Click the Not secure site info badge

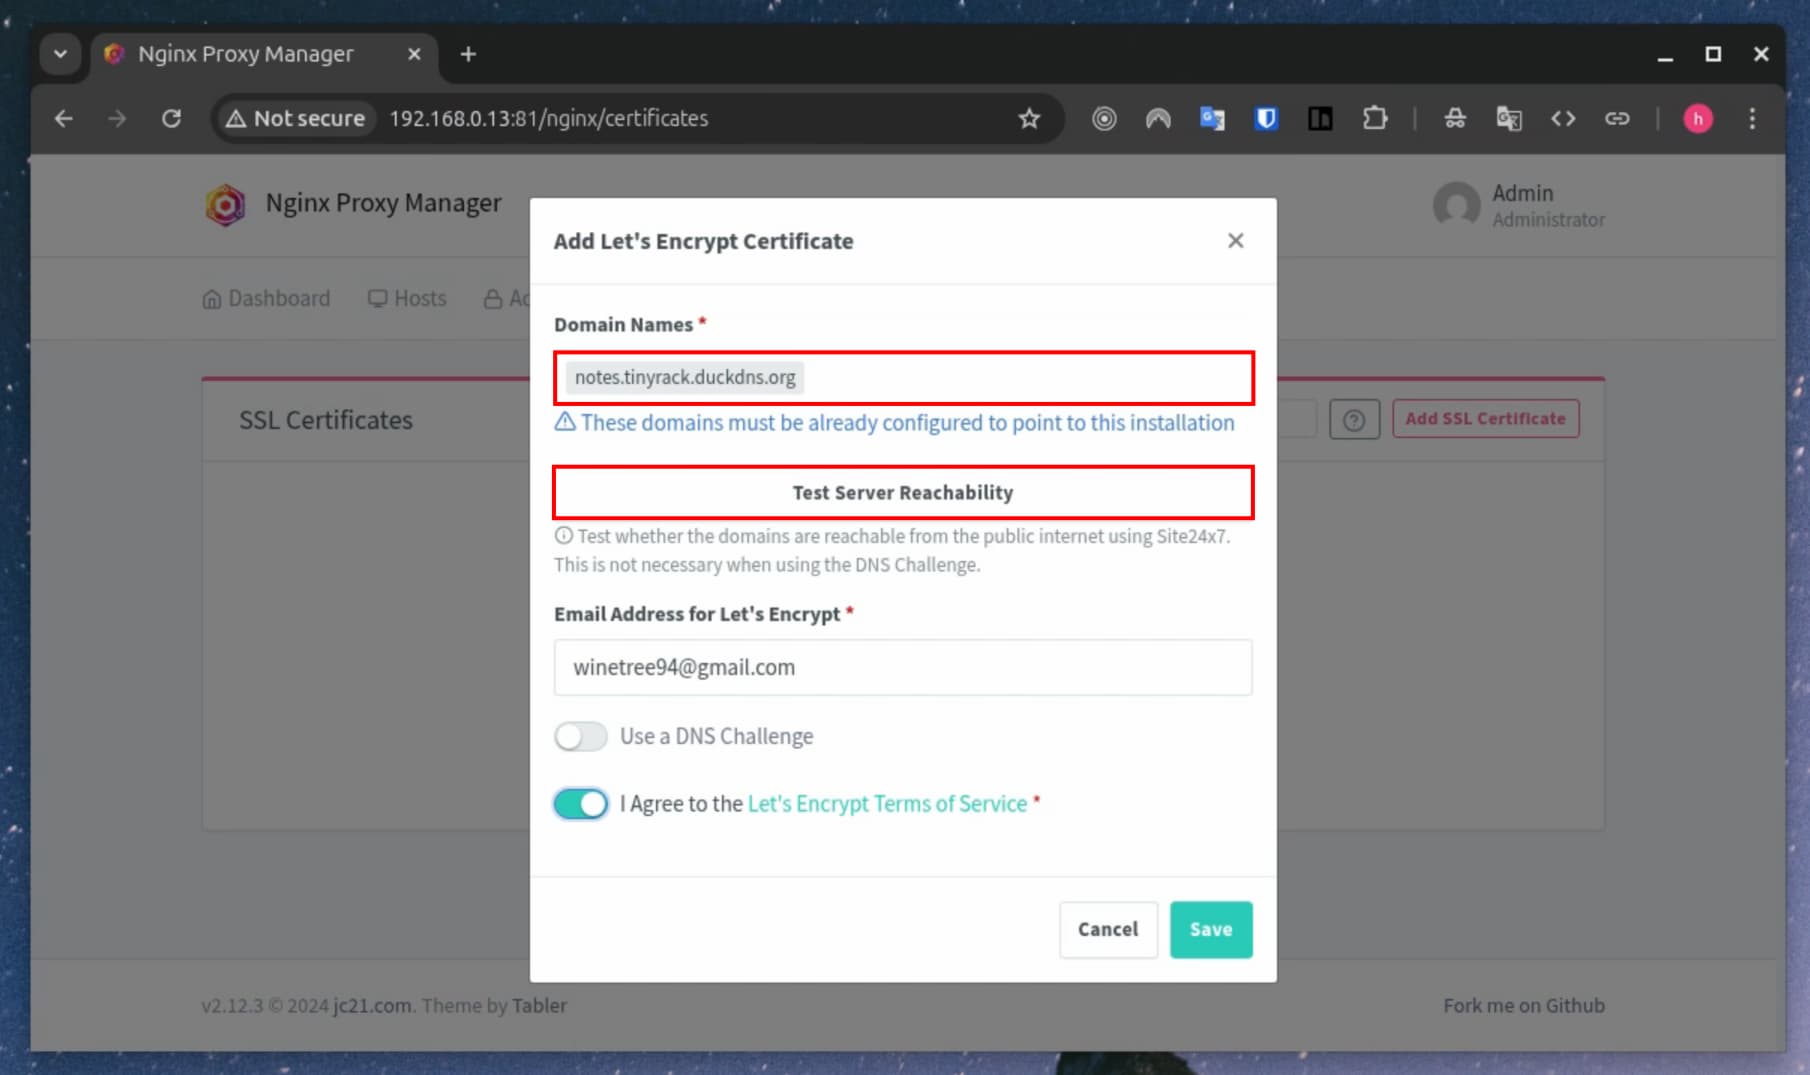click(x=296, y=119)
